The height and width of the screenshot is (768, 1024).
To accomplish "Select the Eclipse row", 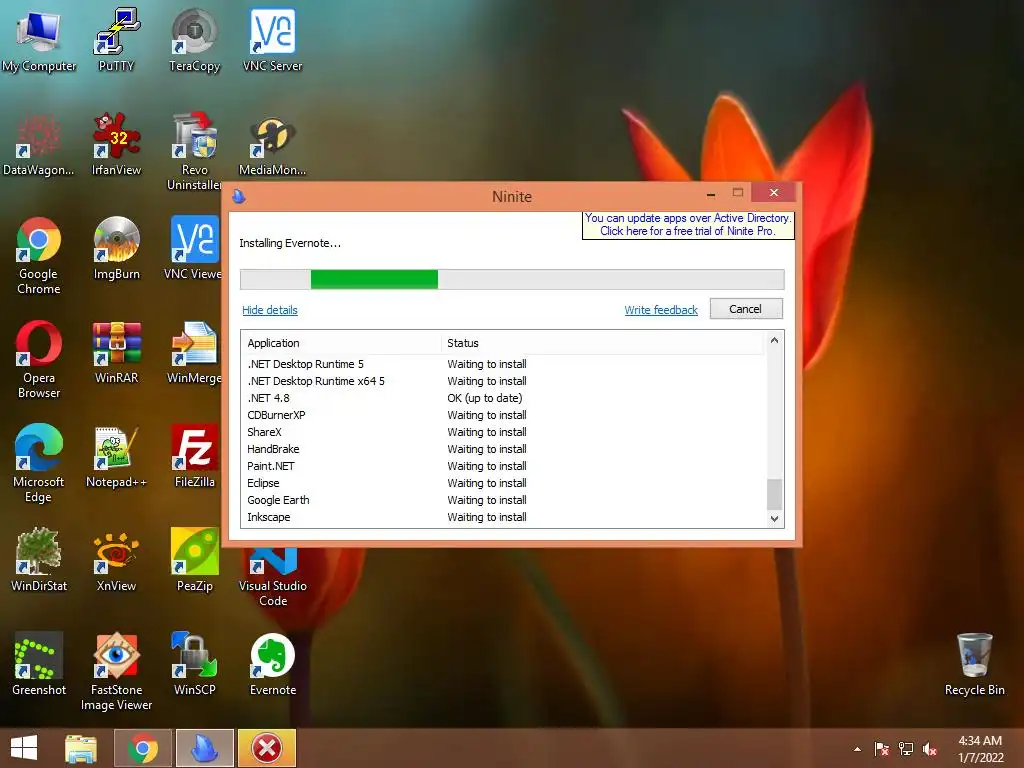I will click(x=503, y=483).
